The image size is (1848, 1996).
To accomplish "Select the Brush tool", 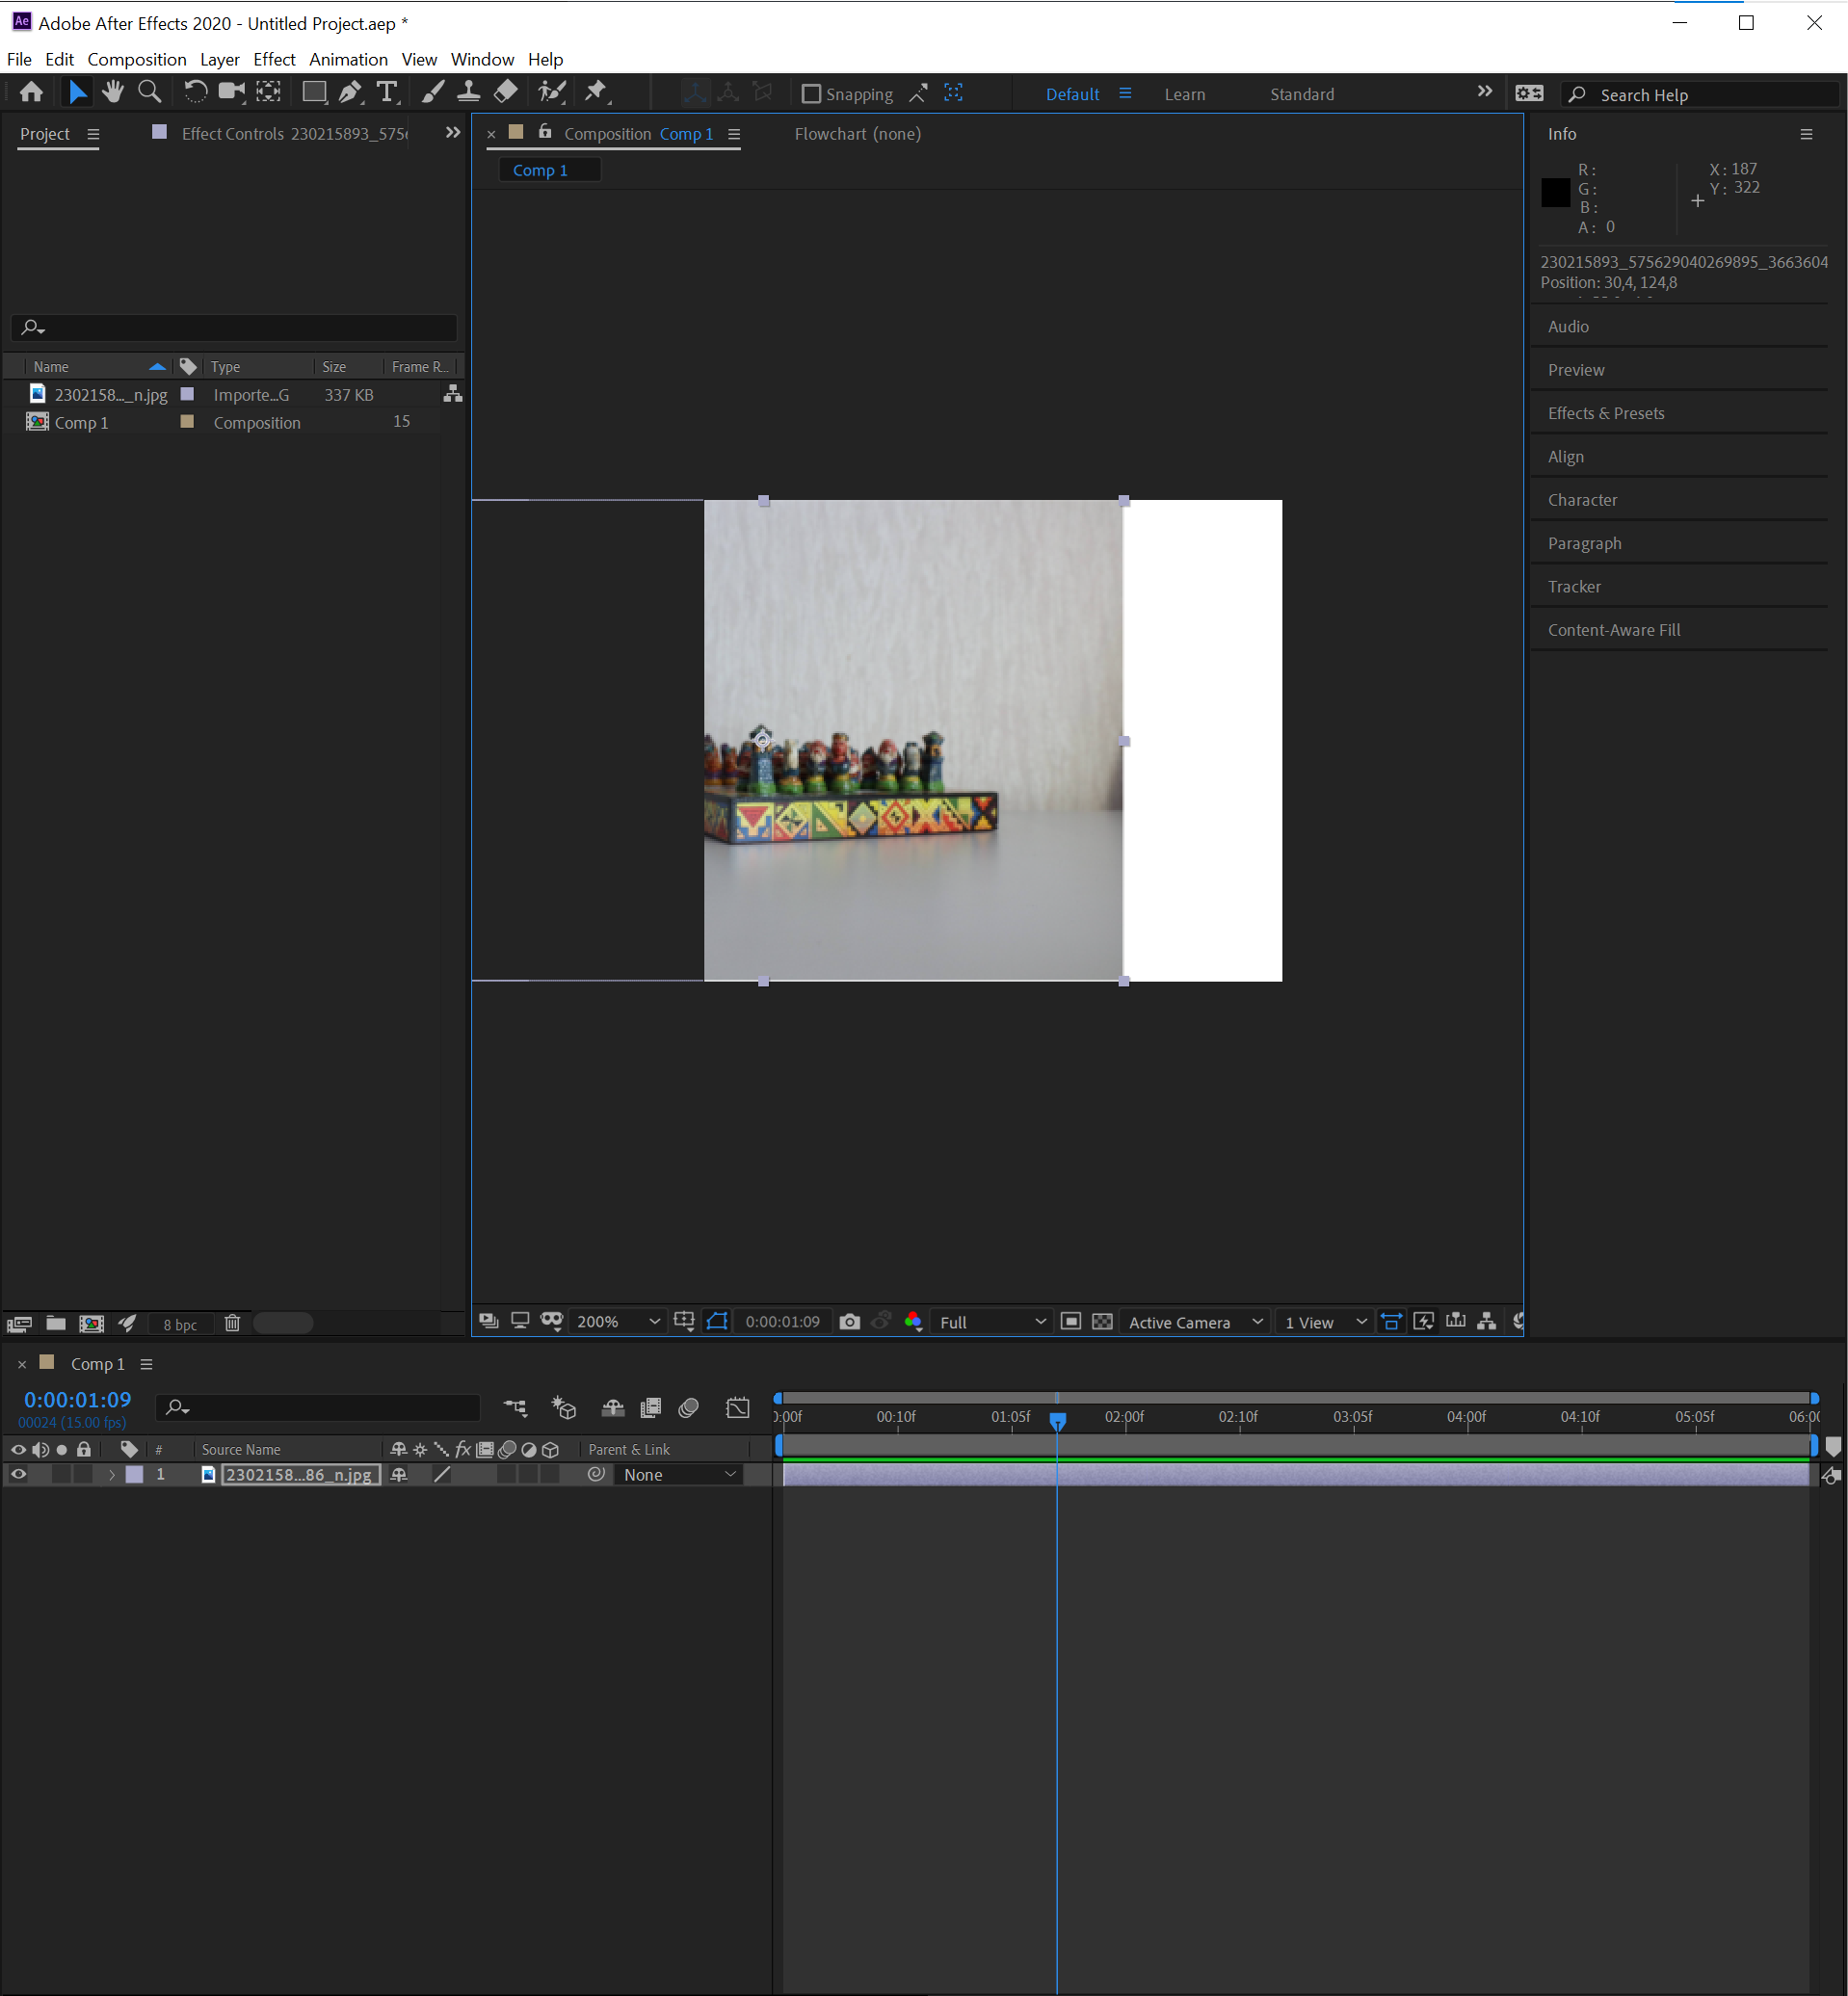I will (x=432, y=92).
